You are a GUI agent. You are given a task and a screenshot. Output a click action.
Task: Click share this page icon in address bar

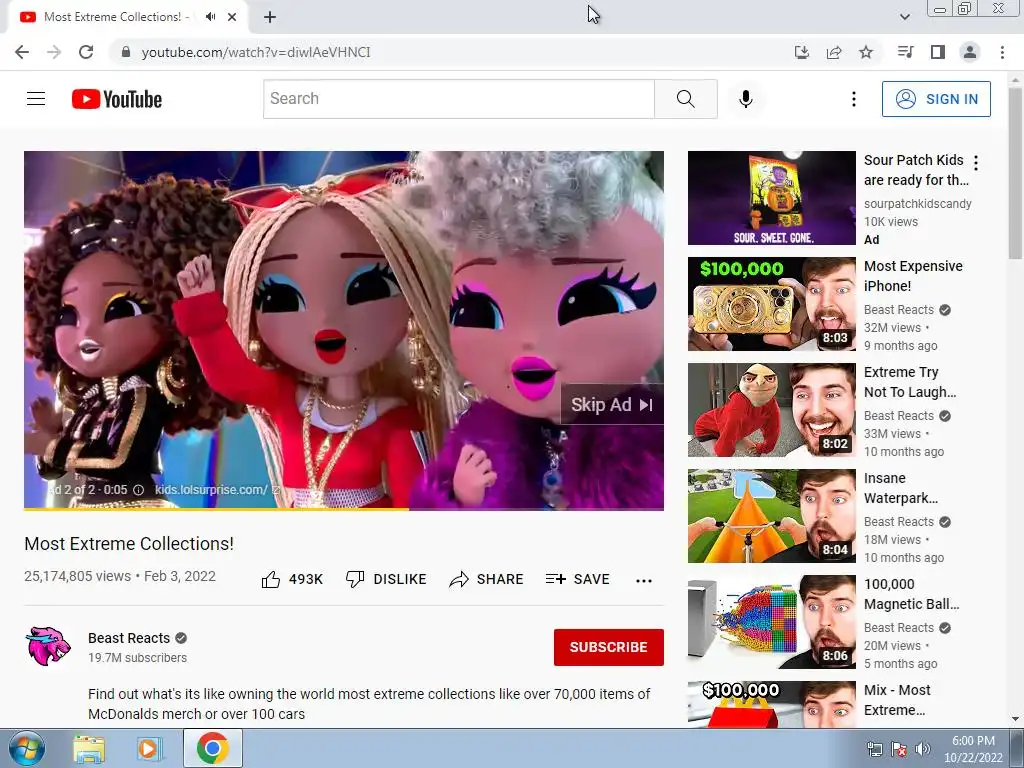pos(834,52)
